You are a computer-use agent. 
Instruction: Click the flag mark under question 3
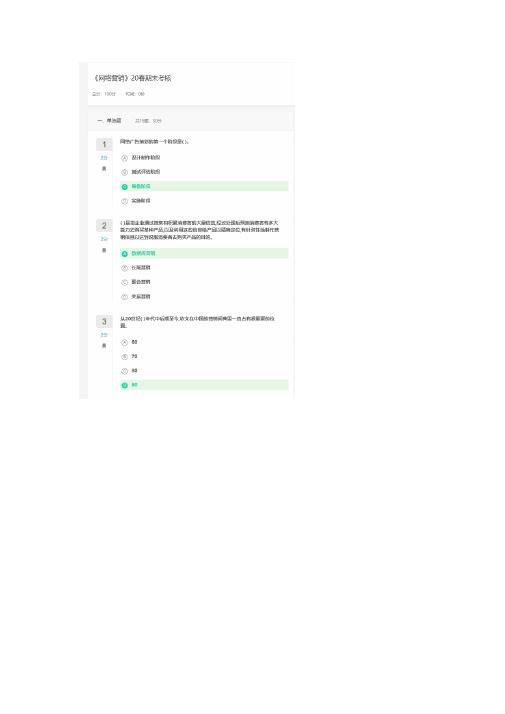pos(104,346)
